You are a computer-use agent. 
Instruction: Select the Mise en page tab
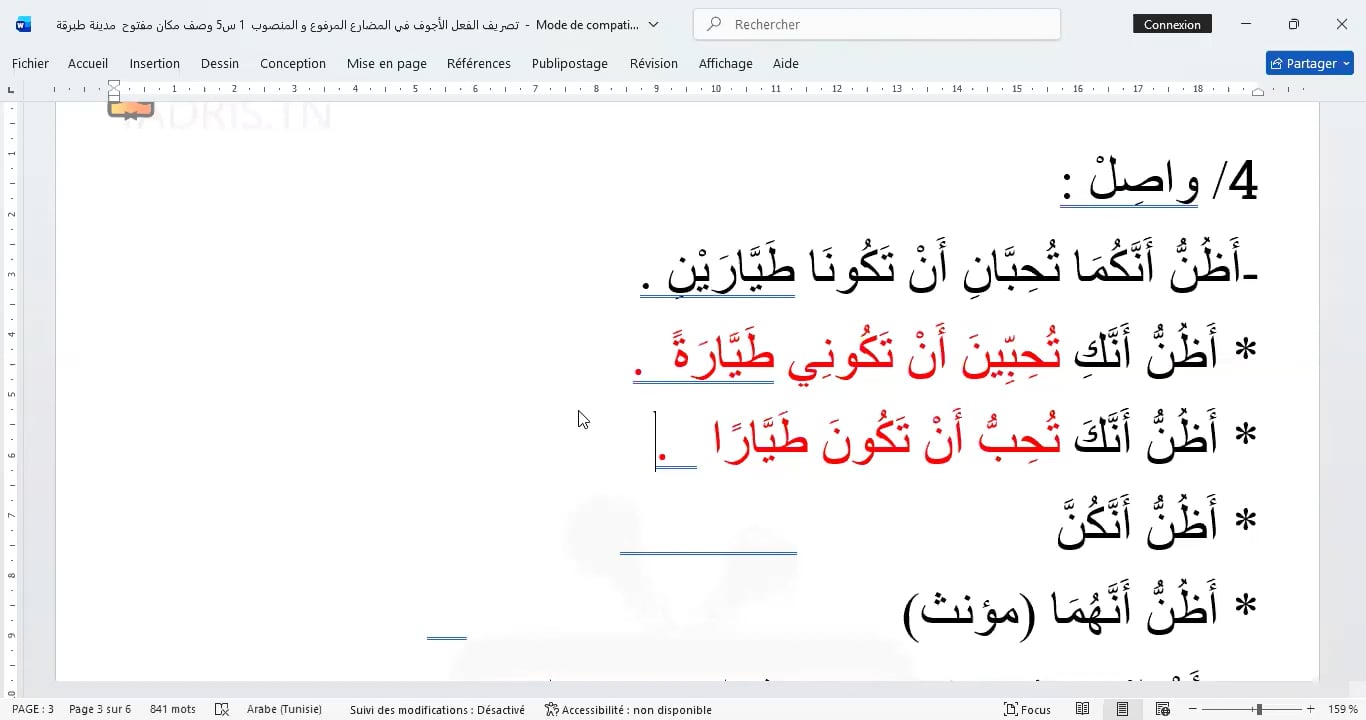pos(387,63)
